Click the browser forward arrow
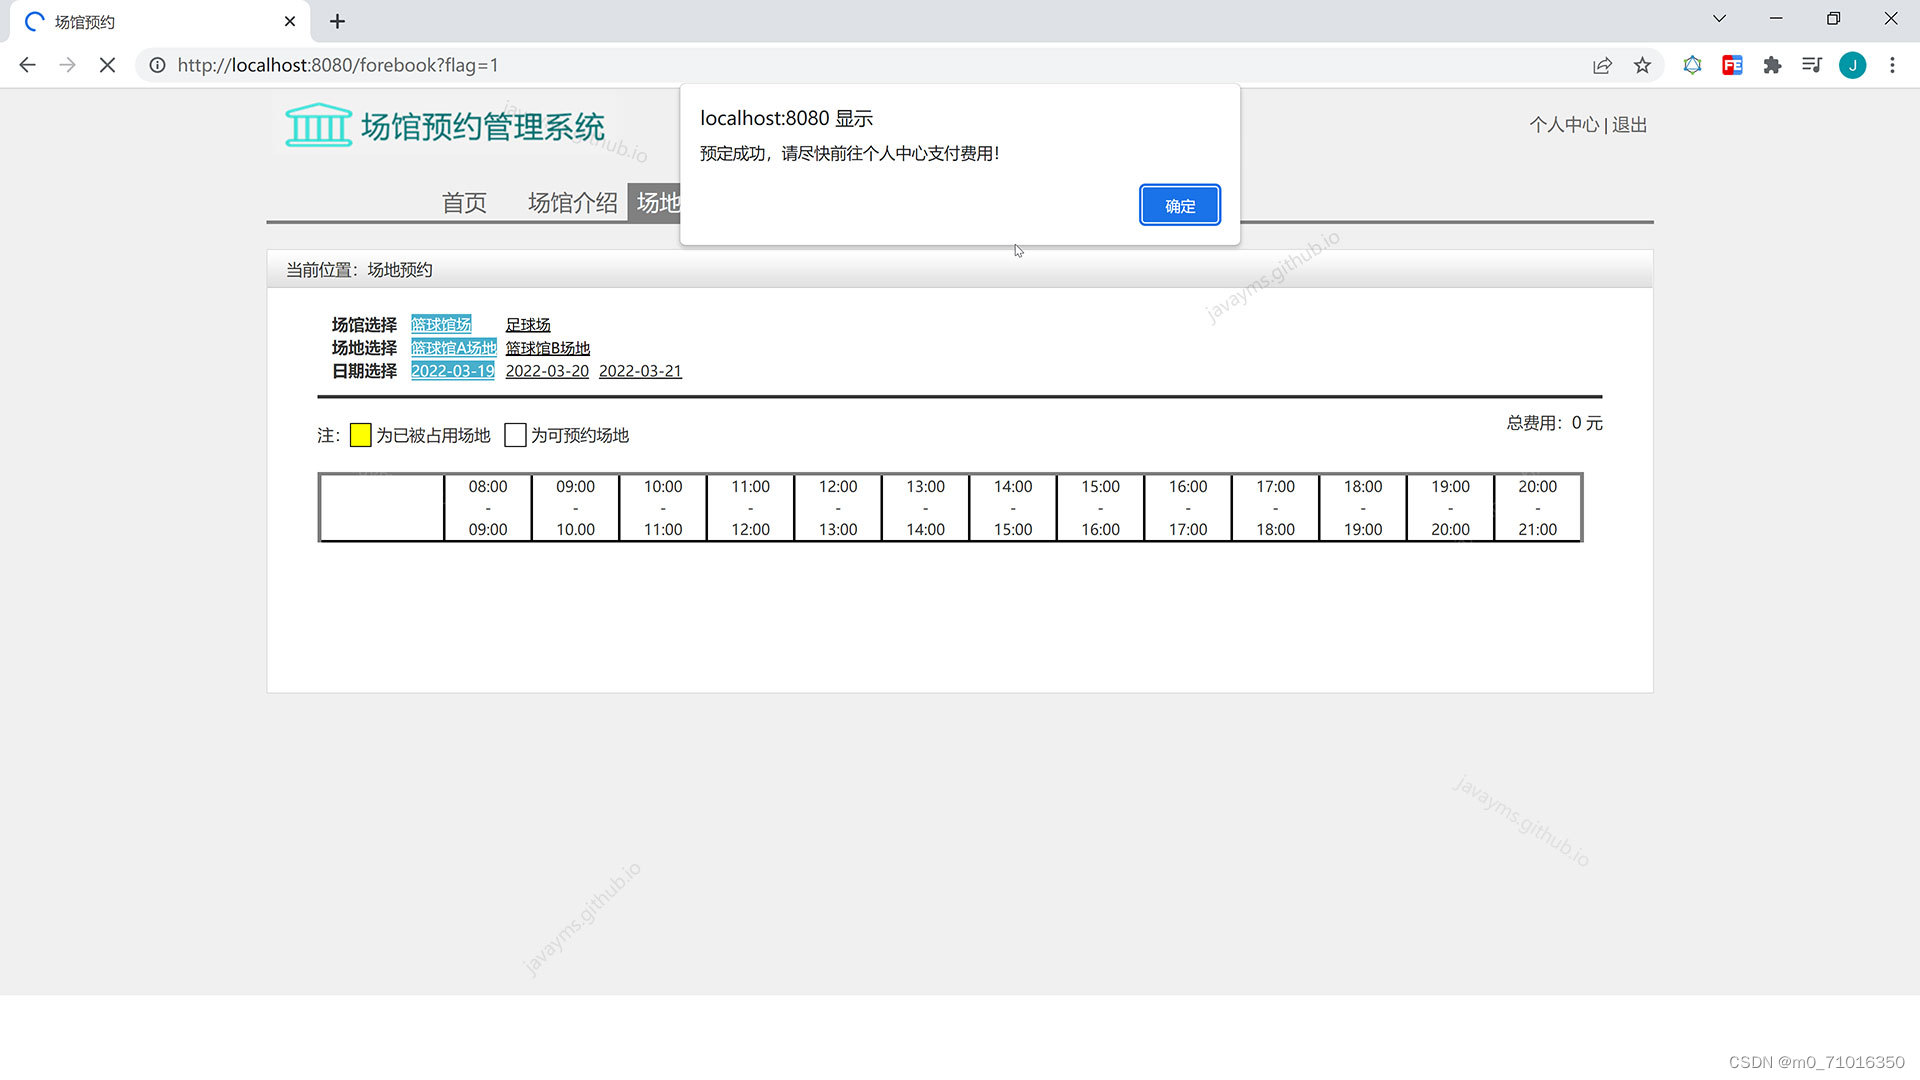1920x1080 pixels. tap(67, 65)
